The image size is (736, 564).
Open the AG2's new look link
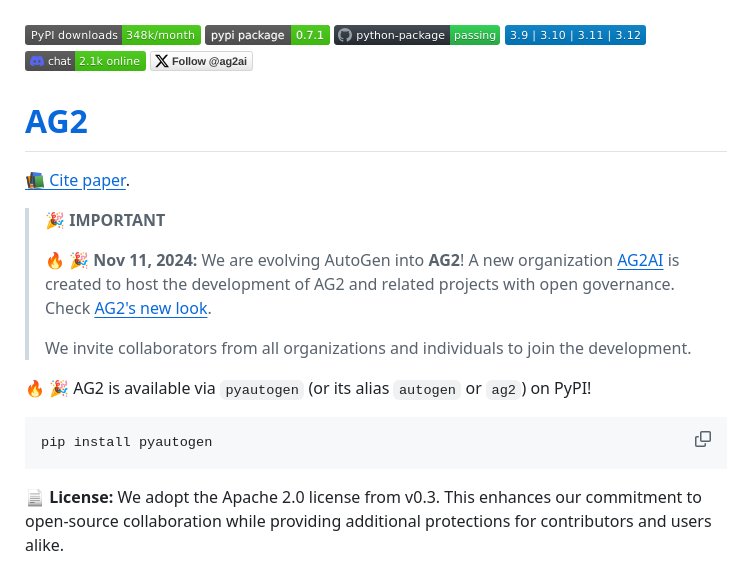tap(151, 309)
